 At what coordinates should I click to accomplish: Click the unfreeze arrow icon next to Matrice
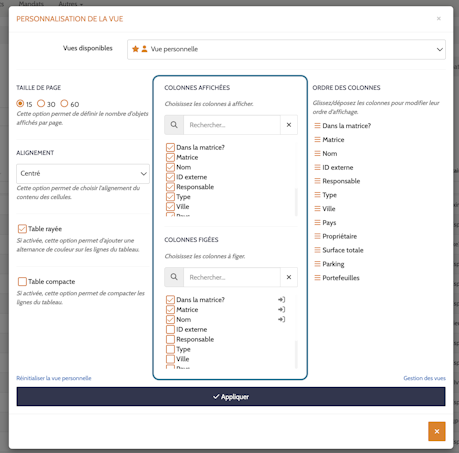pos(281,310)
